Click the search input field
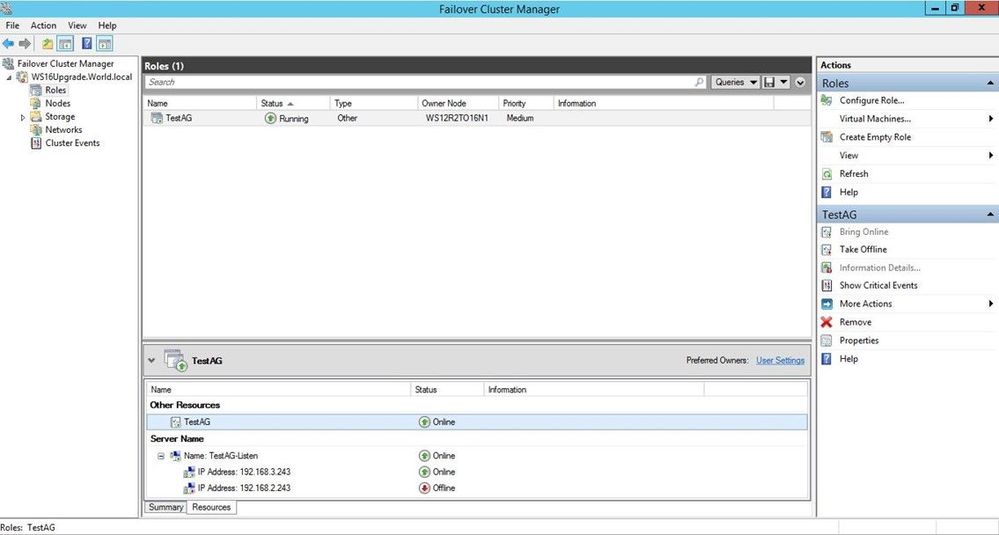This screenshot has height=535, width=999. pos(426,82)
